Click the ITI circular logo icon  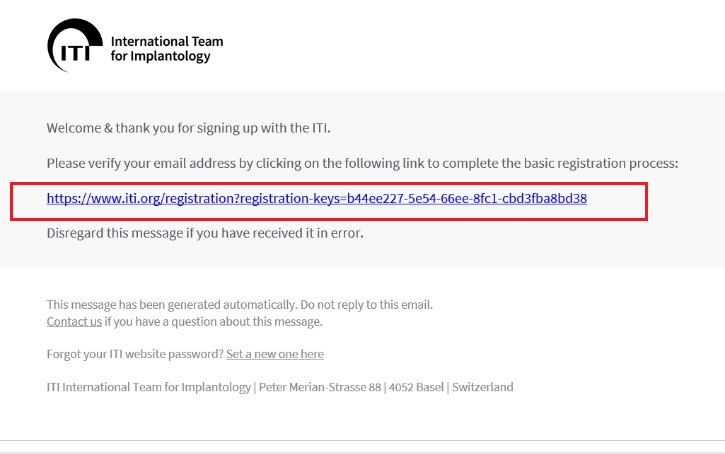[x=75, y=45]
